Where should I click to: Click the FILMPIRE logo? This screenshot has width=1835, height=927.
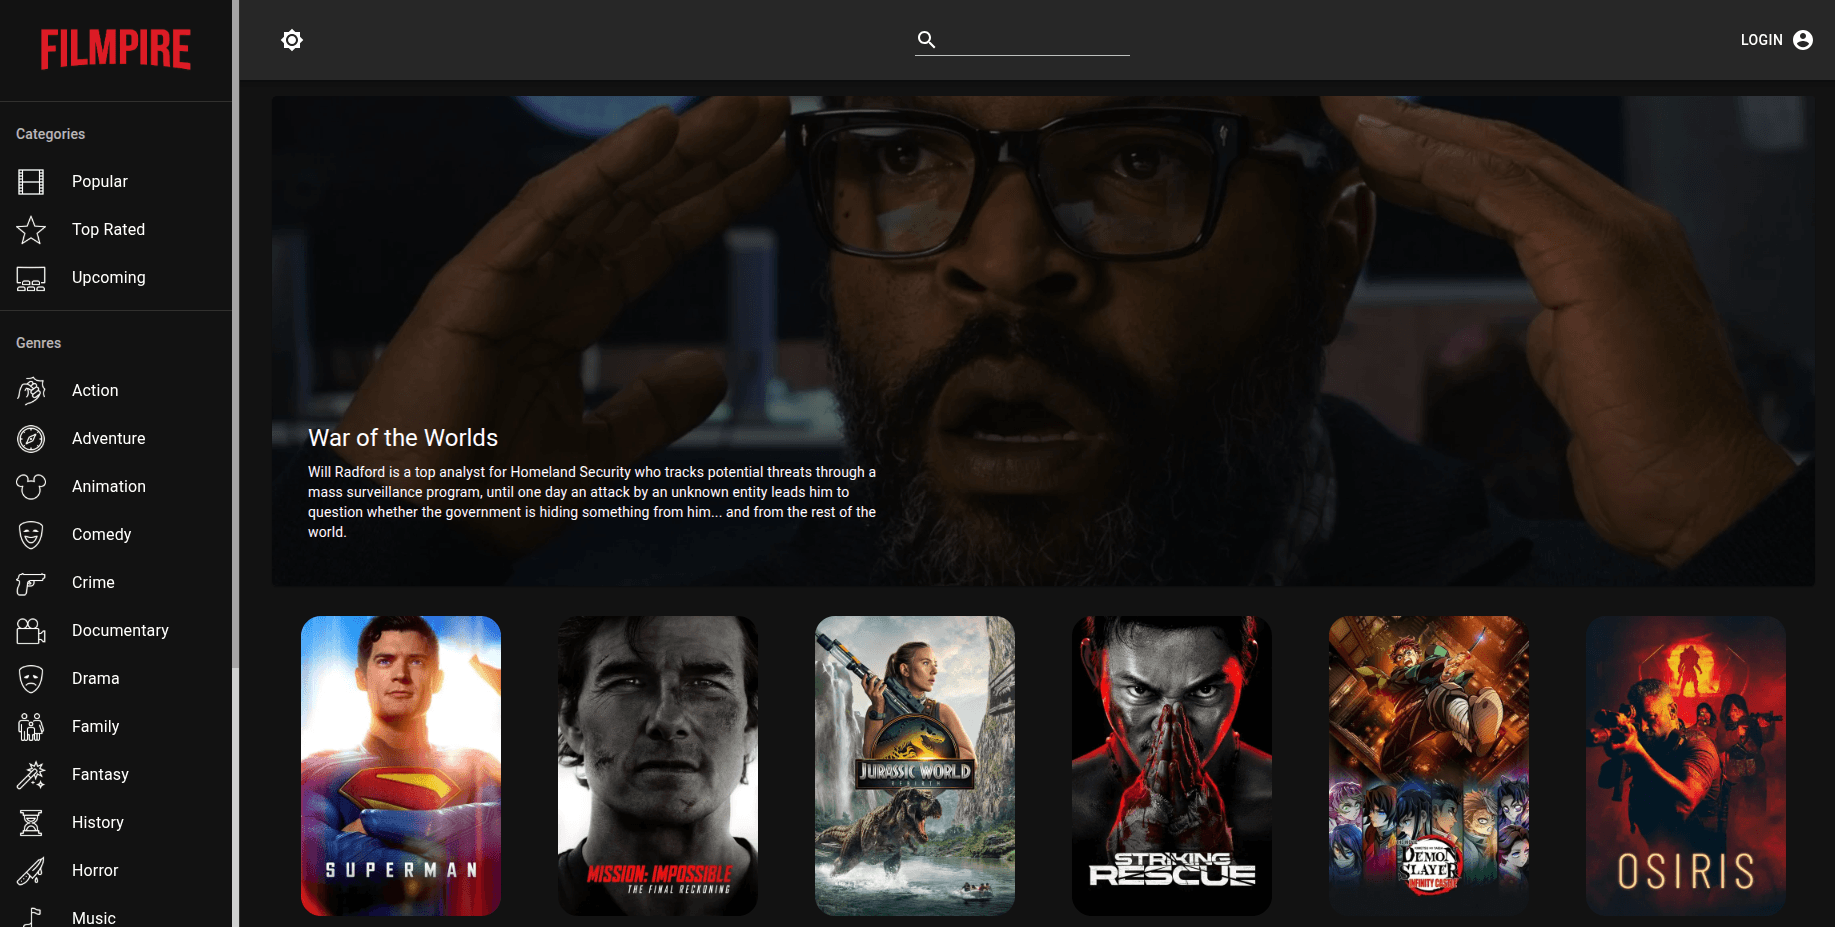pyautogui.click(x=116, y=49)
